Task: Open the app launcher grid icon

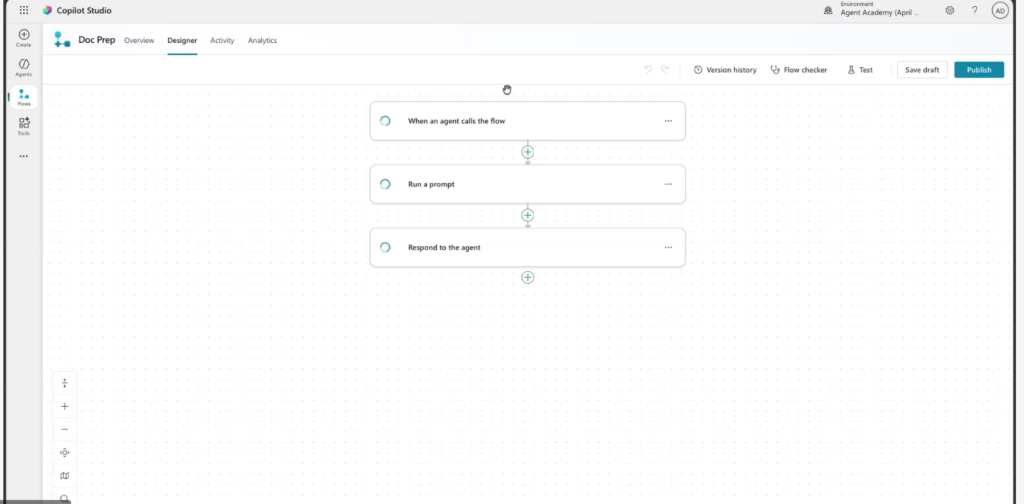Action: (x=24, y=10)
